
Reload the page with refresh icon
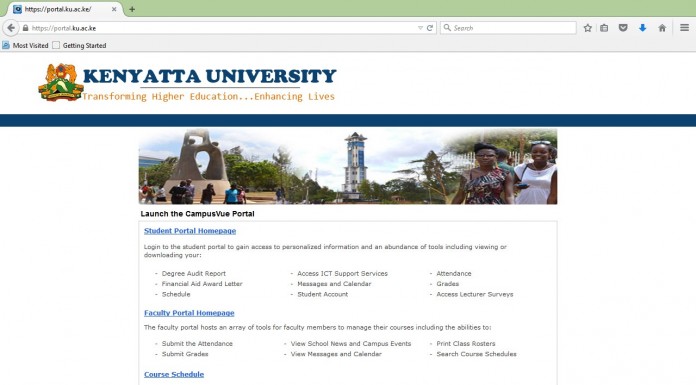click(x=430, y=28)
